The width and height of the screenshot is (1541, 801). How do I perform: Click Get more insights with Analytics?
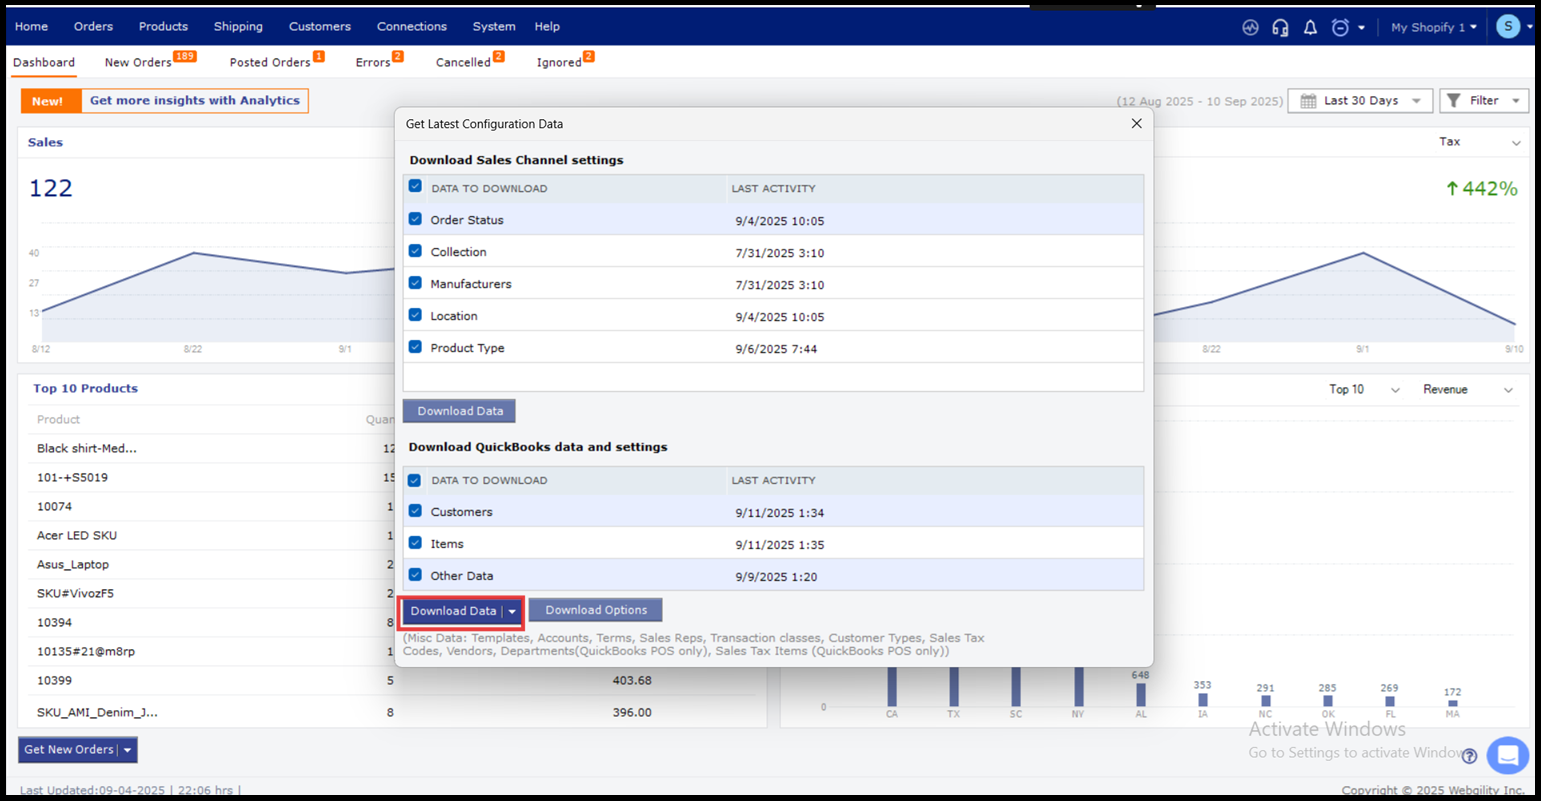[194, 101]
